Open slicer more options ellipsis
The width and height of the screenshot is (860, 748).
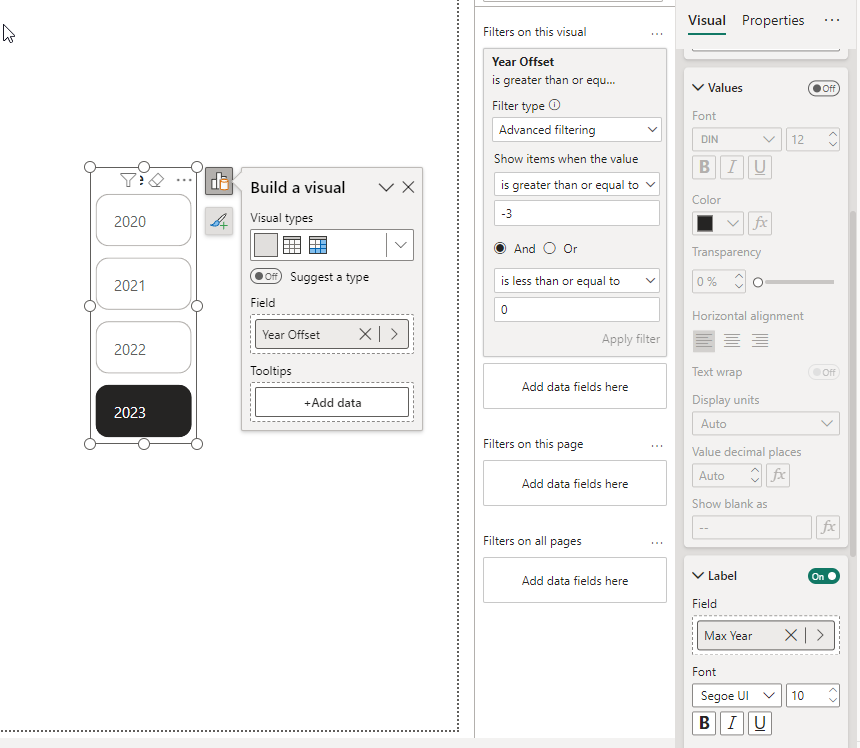pyautogui.click(x=184, y=180)
